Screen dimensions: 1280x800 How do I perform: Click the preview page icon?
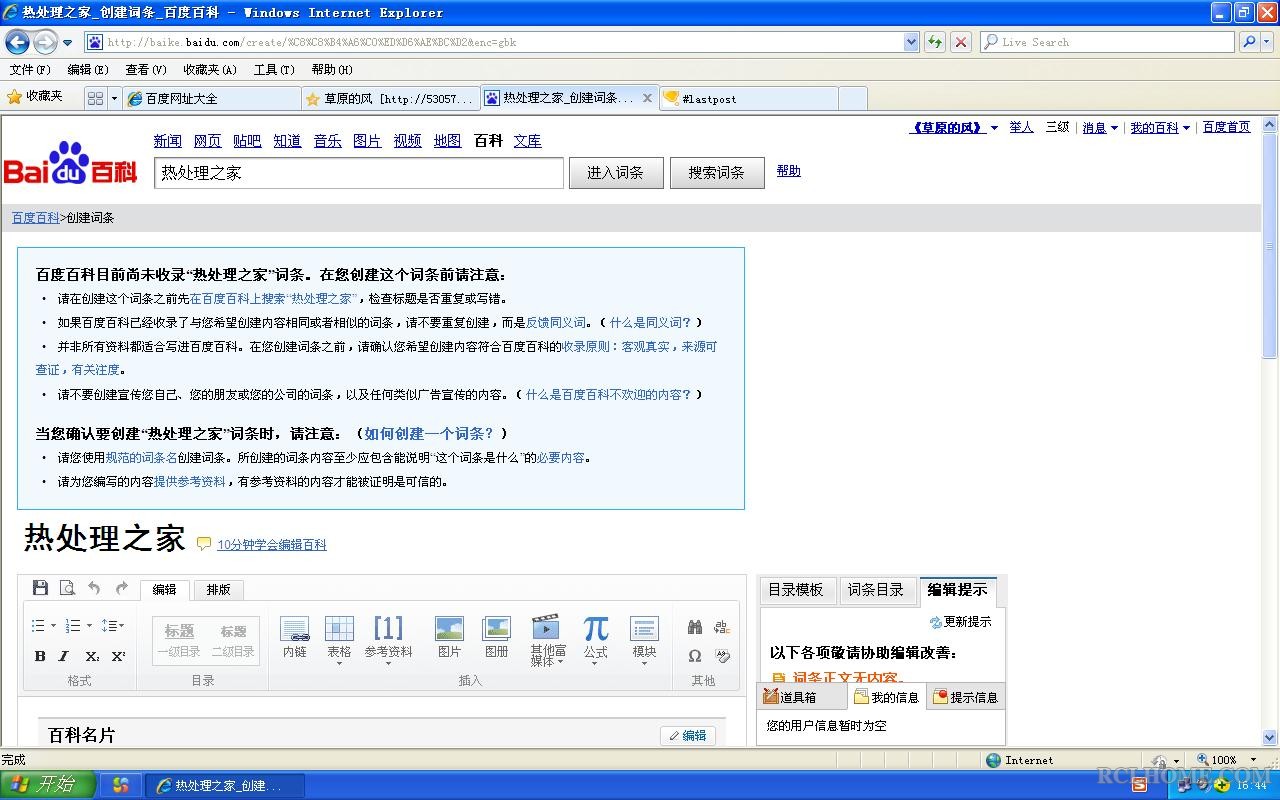tap(67, 588)
